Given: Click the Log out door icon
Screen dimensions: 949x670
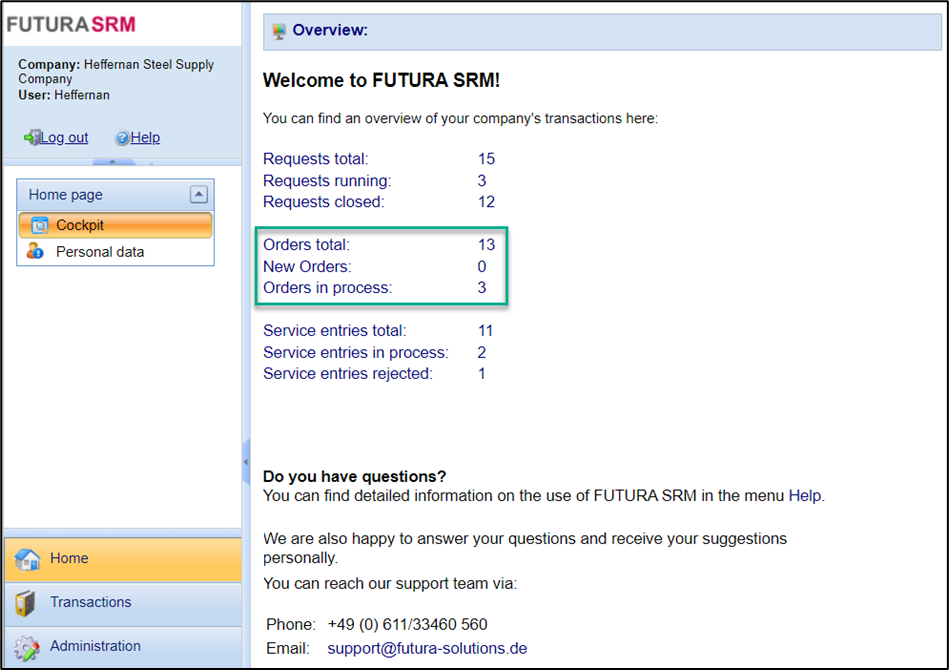Looking at the screenshot, I should point(32,138).
